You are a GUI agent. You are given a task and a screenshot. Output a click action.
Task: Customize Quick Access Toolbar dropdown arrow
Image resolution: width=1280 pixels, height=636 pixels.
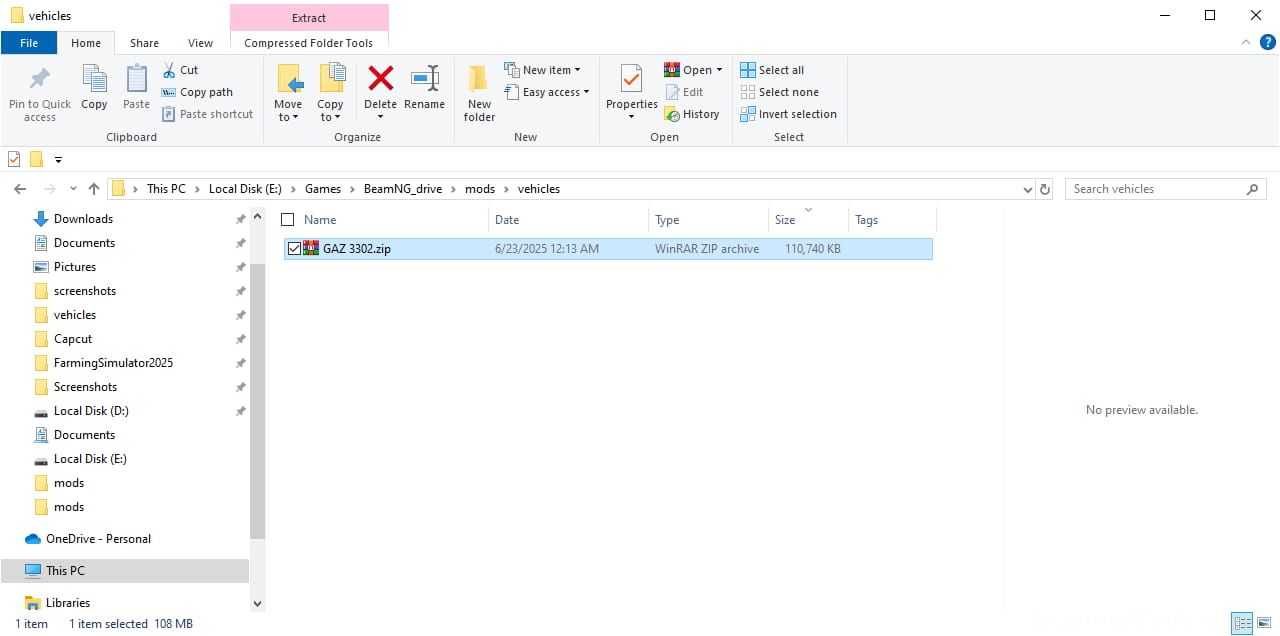pyautogui.click(x=58, y=160)
